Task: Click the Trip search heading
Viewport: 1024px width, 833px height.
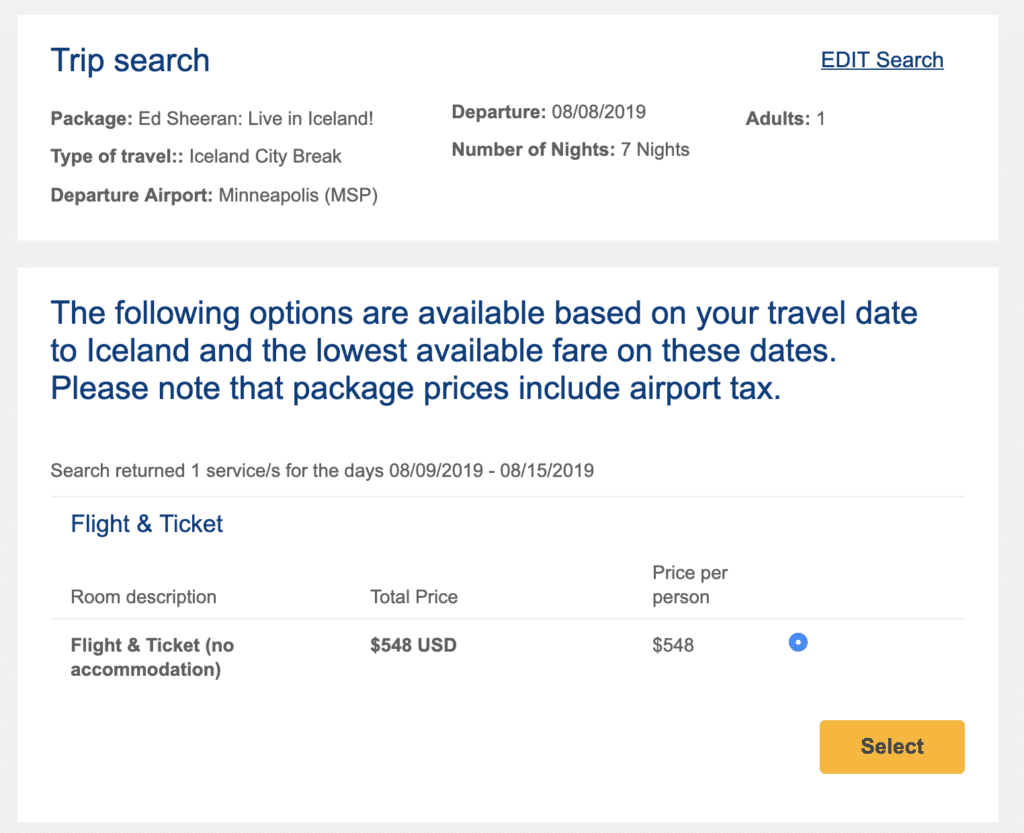Action: (x=130, y=60)
